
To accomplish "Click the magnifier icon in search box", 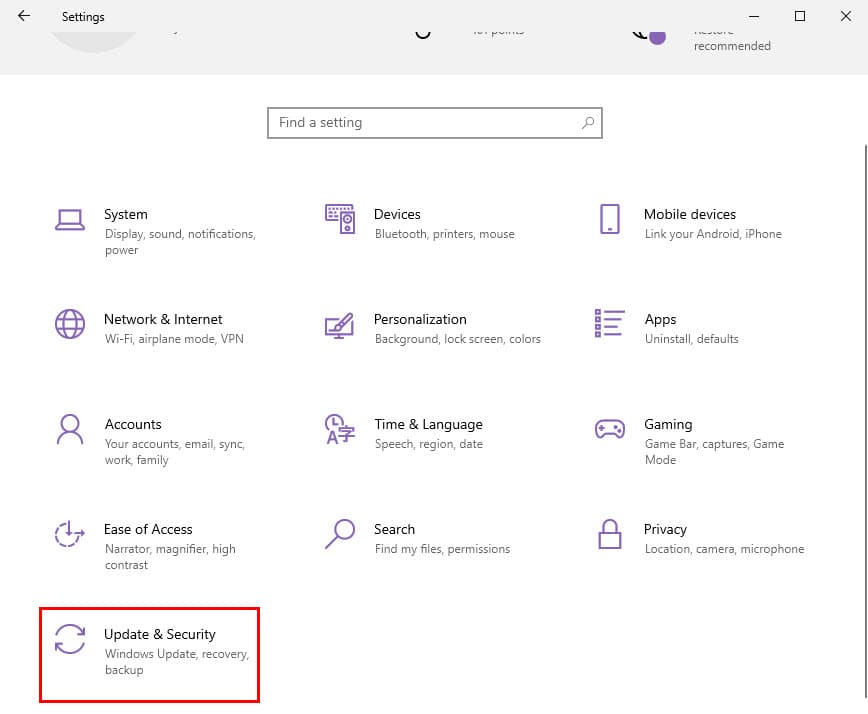I will tap(588, 122).
